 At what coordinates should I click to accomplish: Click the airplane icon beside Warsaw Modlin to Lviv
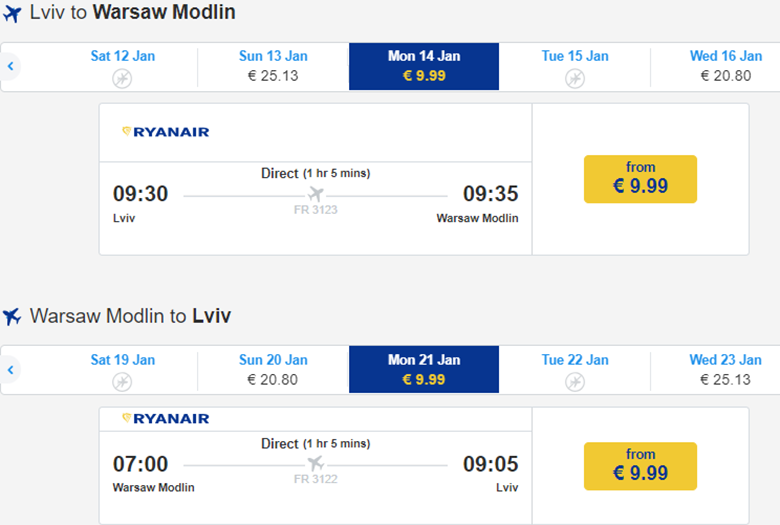(12, 317)
